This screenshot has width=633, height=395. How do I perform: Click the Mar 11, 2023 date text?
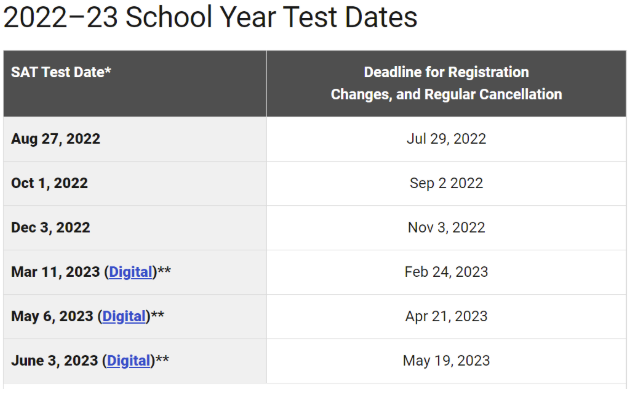point(55,272)
